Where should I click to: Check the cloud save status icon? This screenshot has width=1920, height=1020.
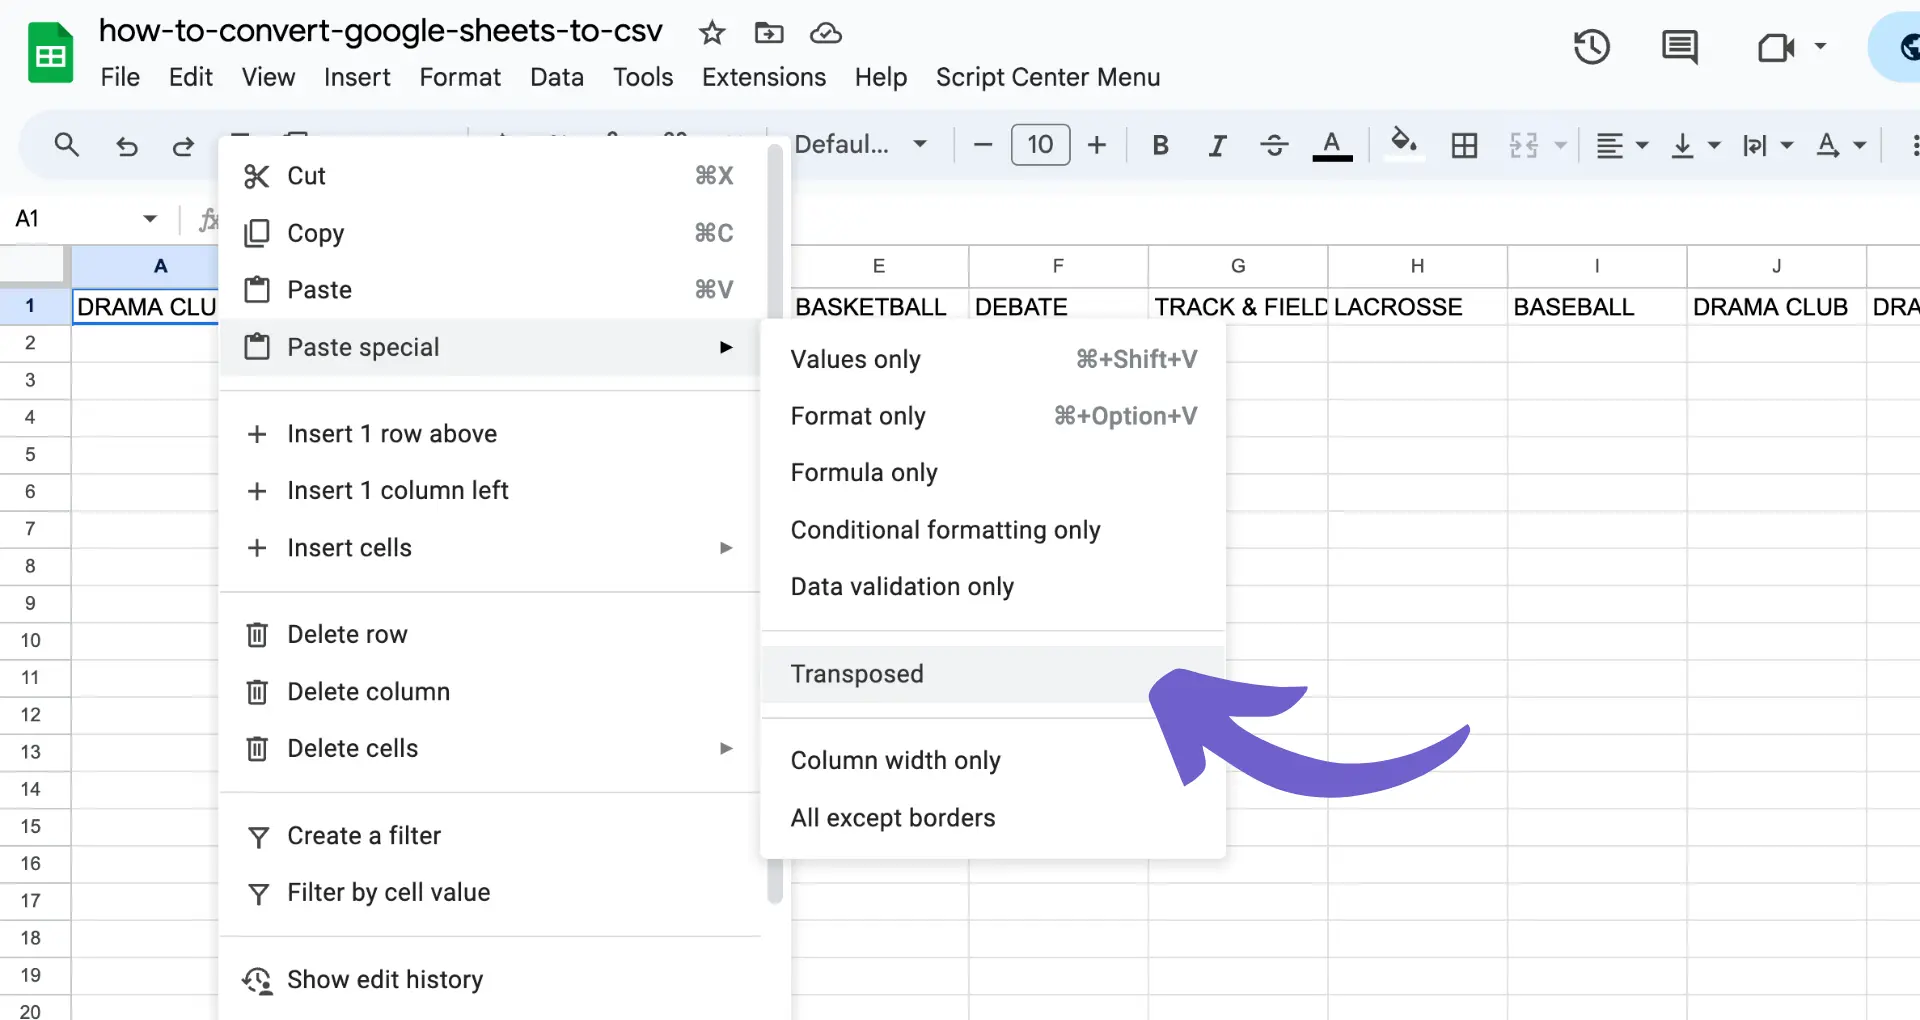[826, 33]
